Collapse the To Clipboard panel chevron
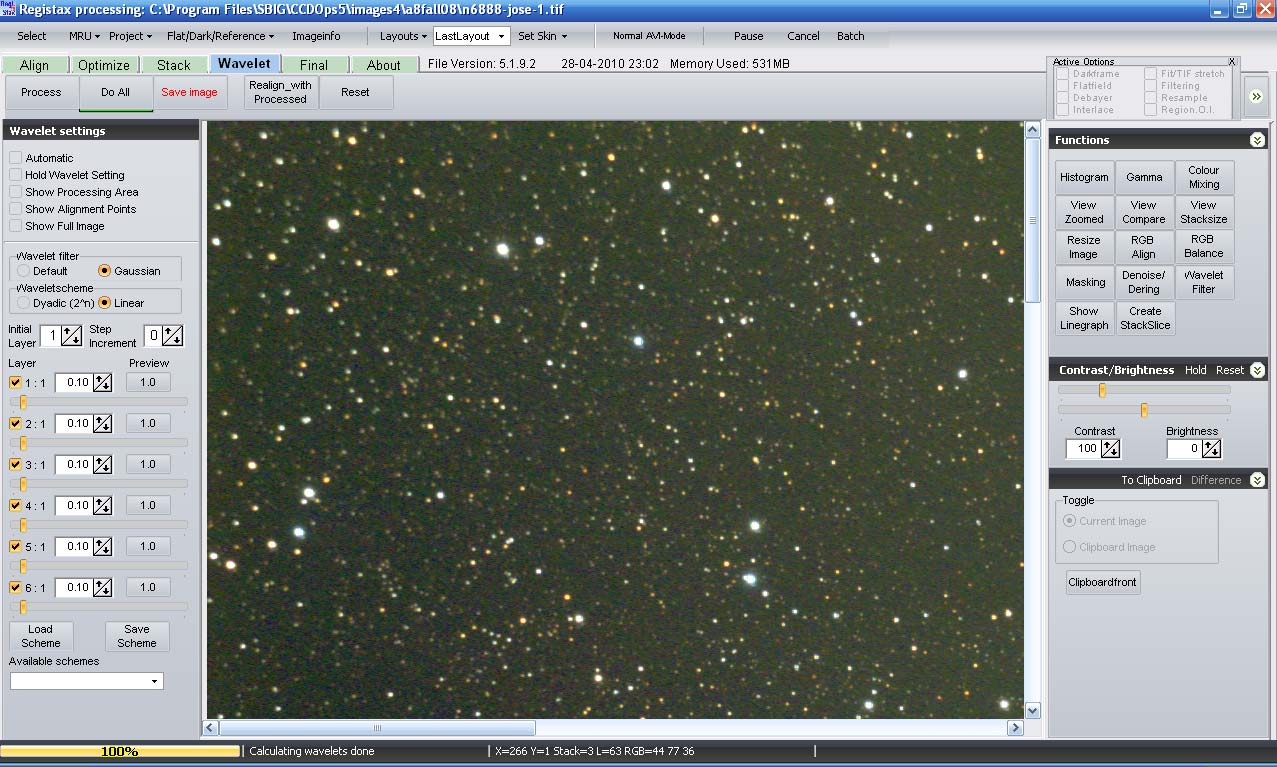The height and width of the screenshot is (767, 1277). coord(1257,480)
